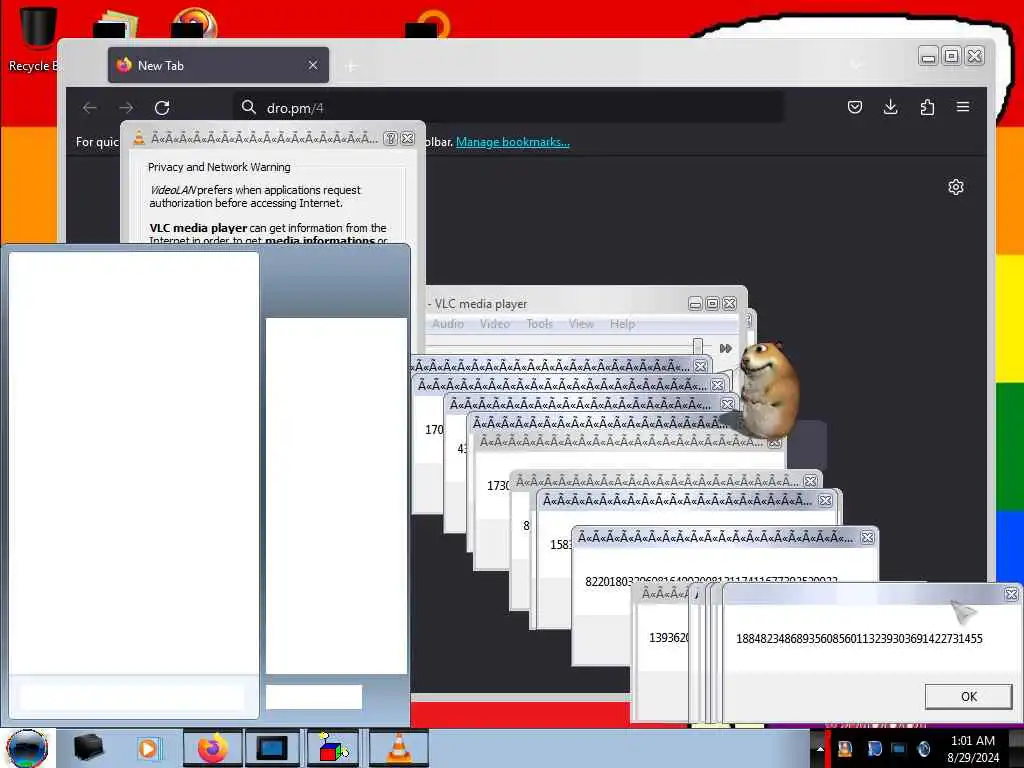Open the orange play media player taskbar icon
1024x768 pixels.
(x=148, y=748)
